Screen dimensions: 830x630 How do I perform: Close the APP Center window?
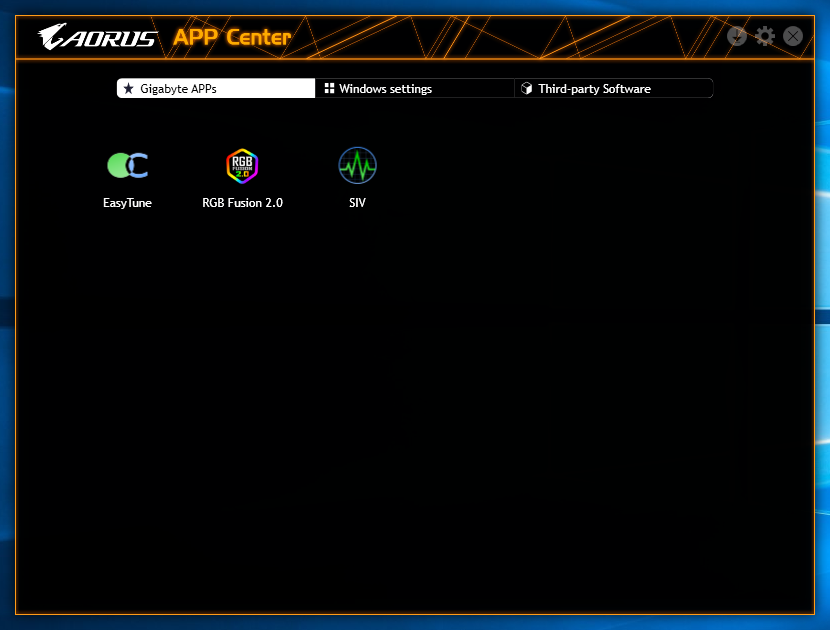pos(793,36)
